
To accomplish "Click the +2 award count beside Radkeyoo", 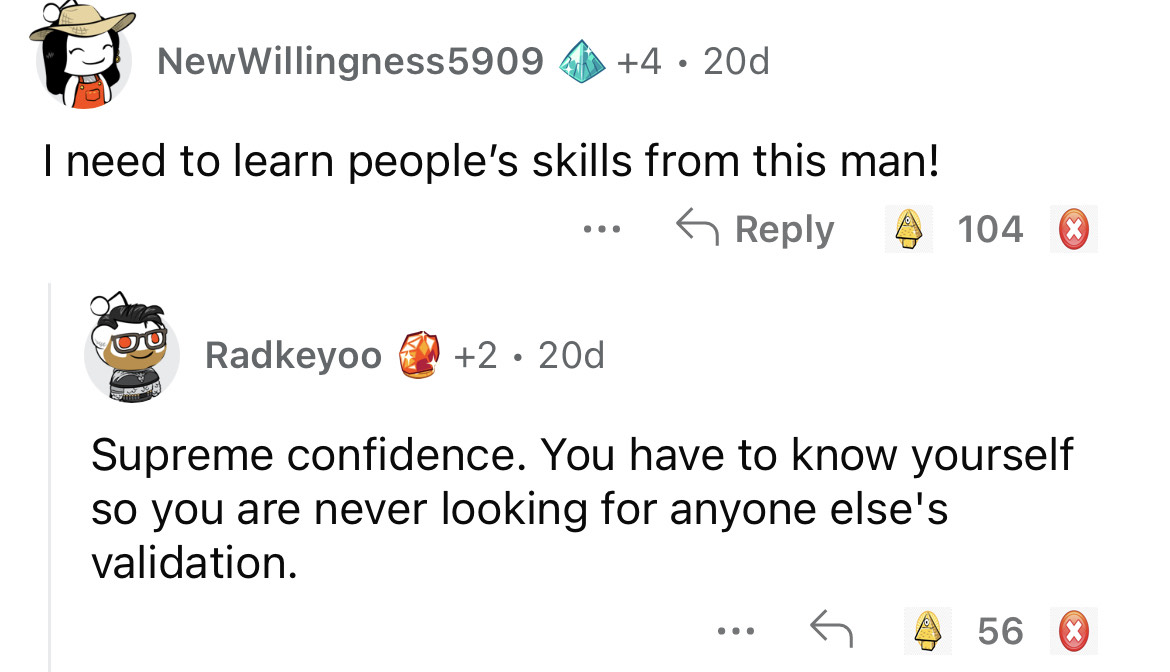I will point(475,355).
